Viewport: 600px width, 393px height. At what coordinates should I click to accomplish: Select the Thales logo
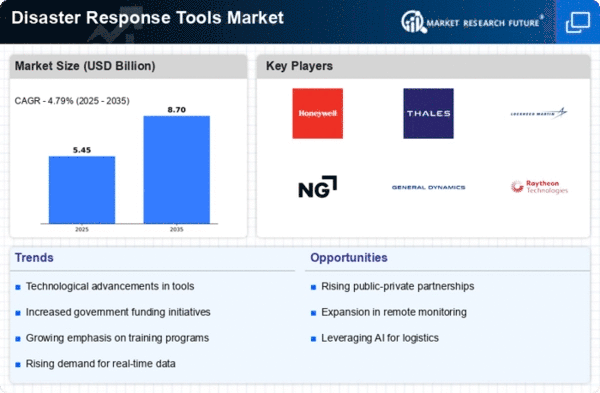[428, 113]
